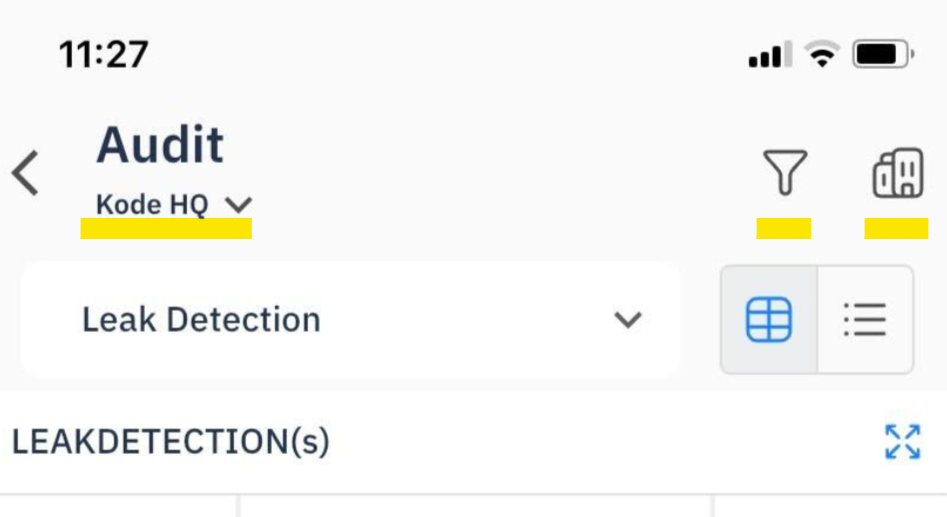Tap the cellular signal bars
Viewport: 947px width, 517px height.
[x=770, y=56]
